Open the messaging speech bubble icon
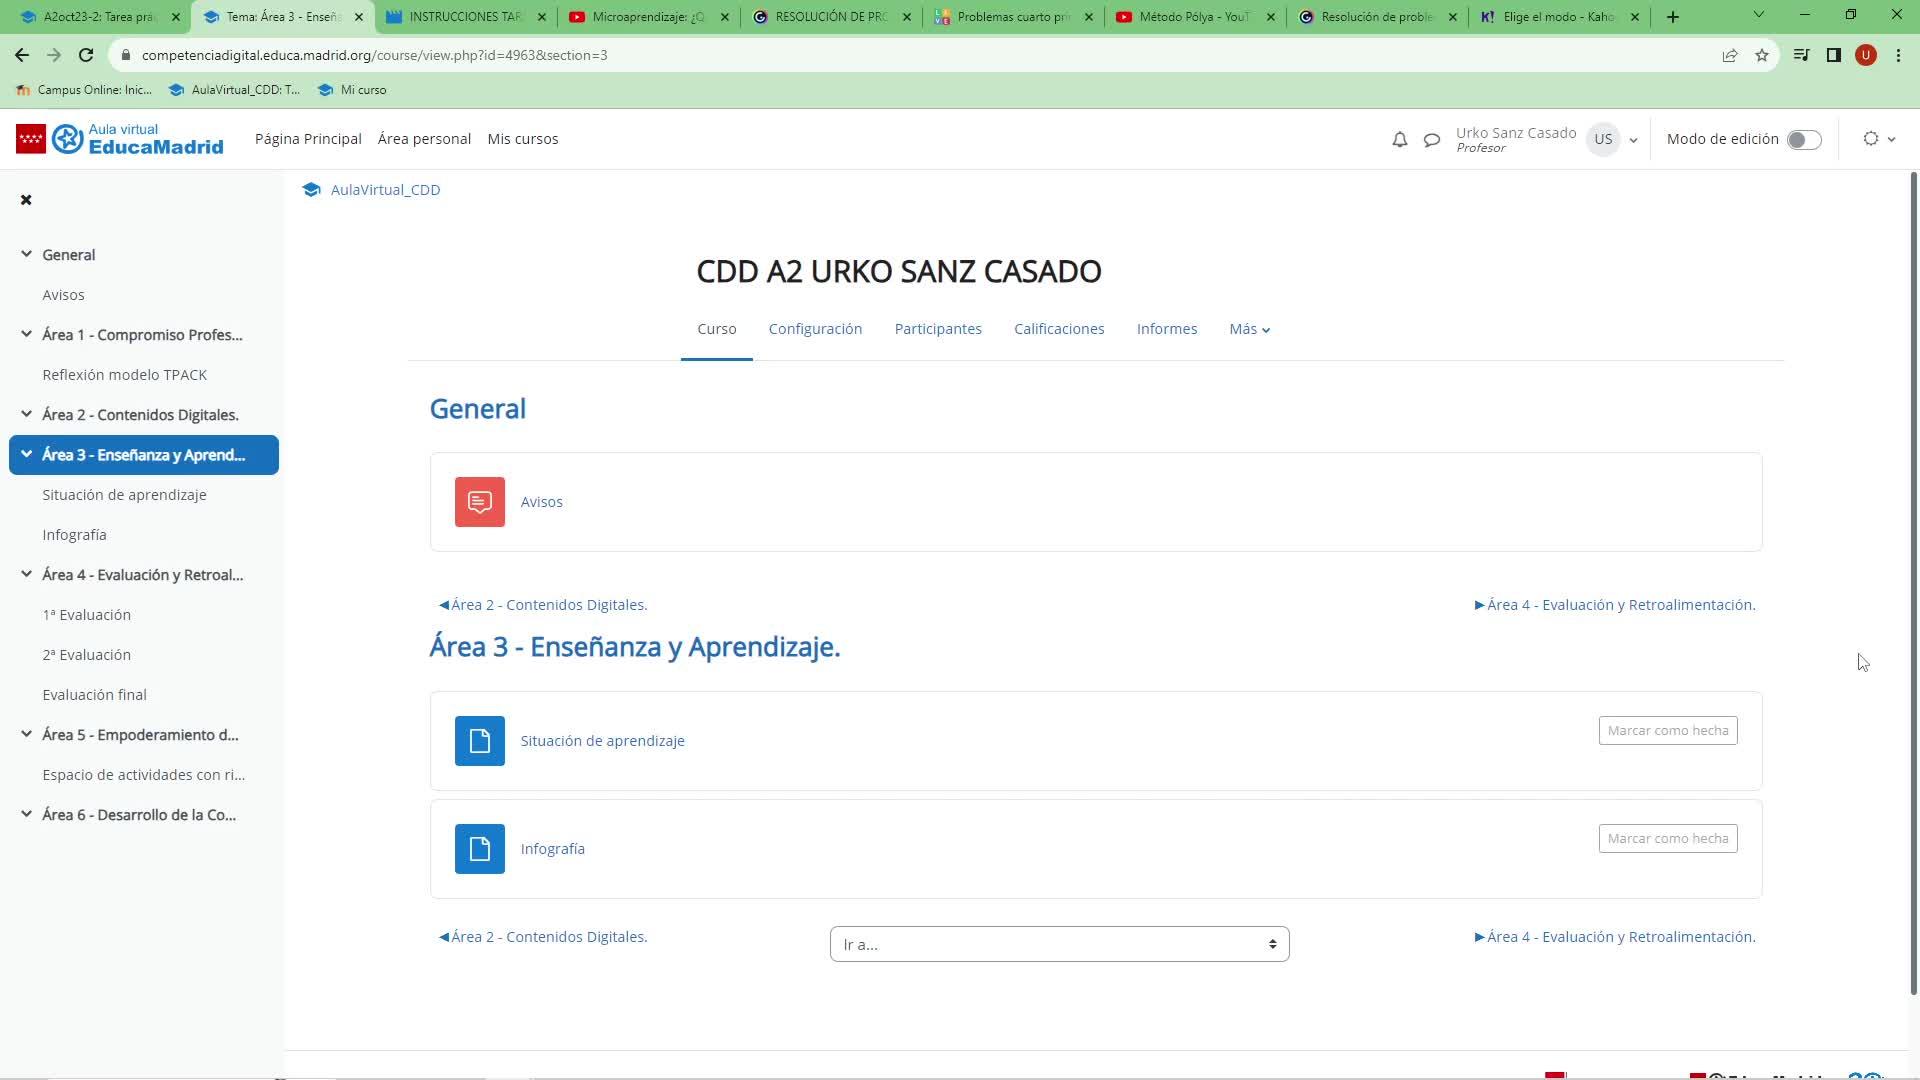 (1431, 140)
